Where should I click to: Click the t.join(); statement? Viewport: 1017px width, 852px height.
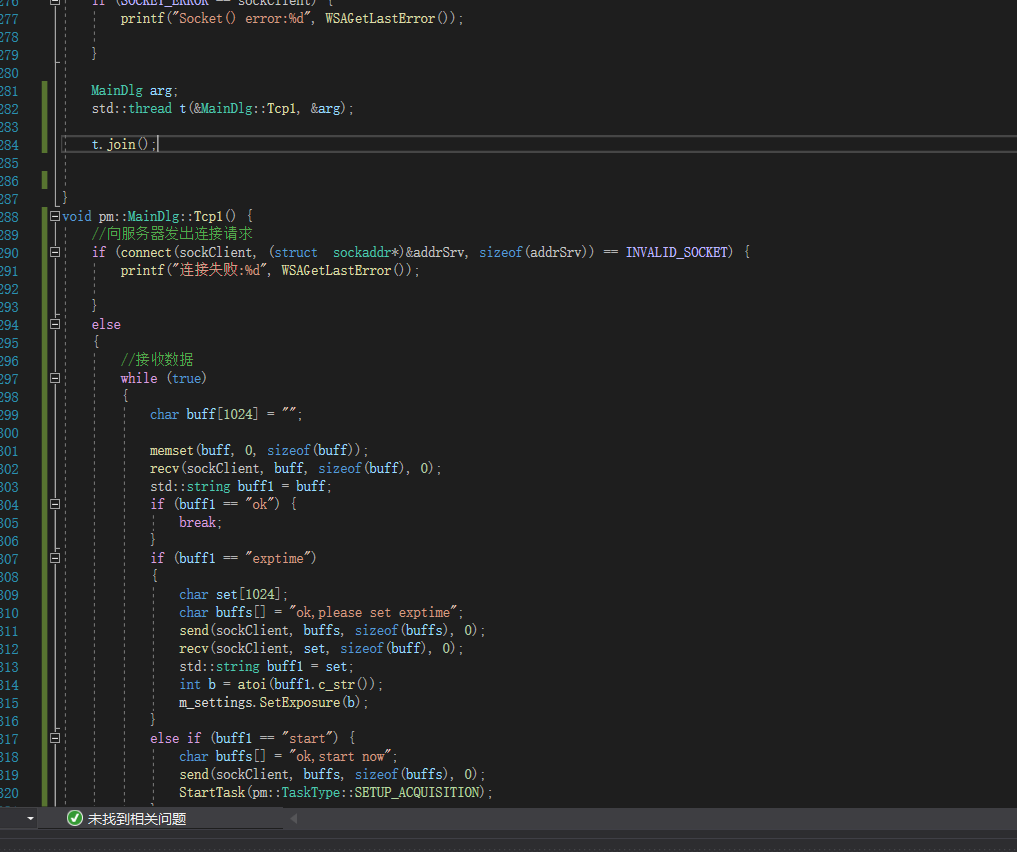tap(124, 145)
